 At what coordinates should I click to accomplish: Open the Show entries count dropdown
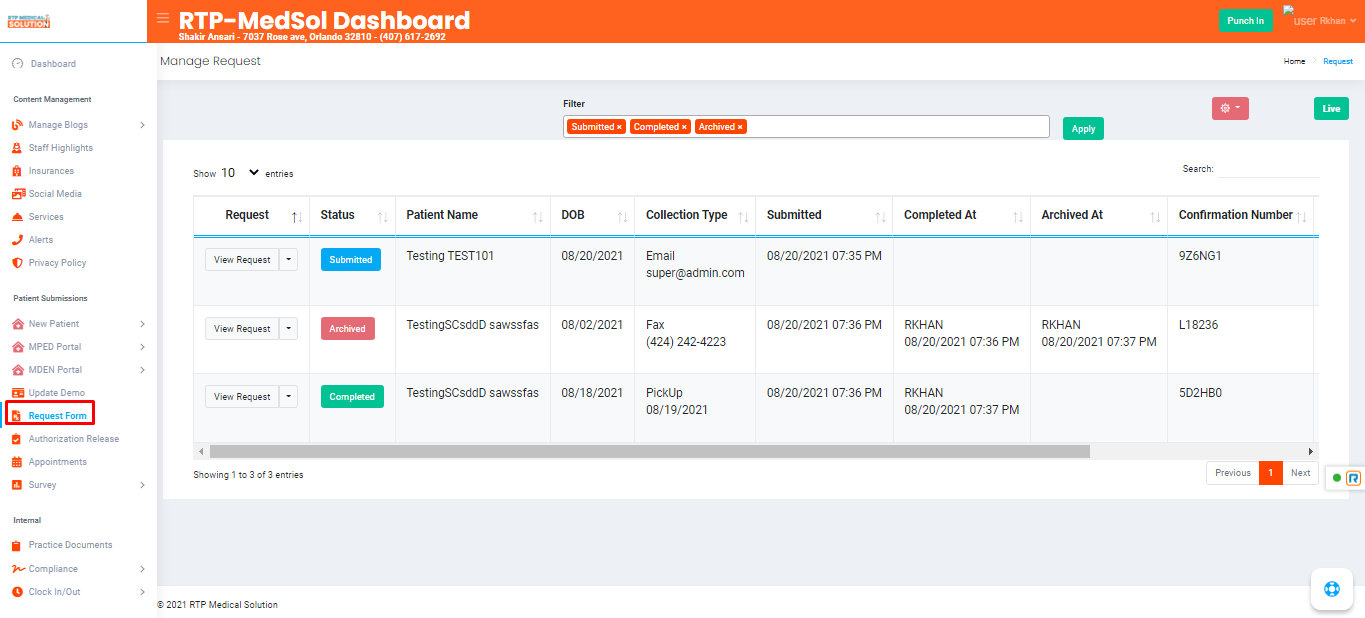click(240, 173)
